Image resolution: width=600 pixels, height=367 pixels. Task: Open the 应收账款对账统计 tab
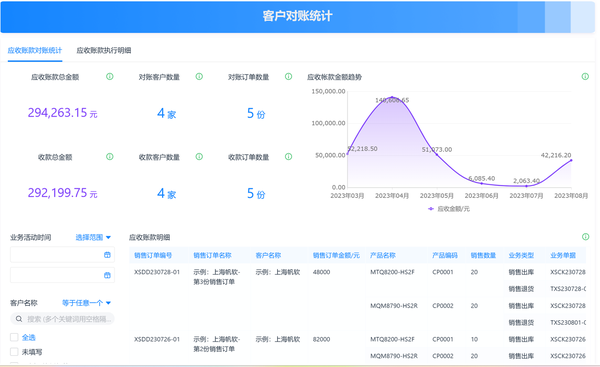click(x=35, y=51)
